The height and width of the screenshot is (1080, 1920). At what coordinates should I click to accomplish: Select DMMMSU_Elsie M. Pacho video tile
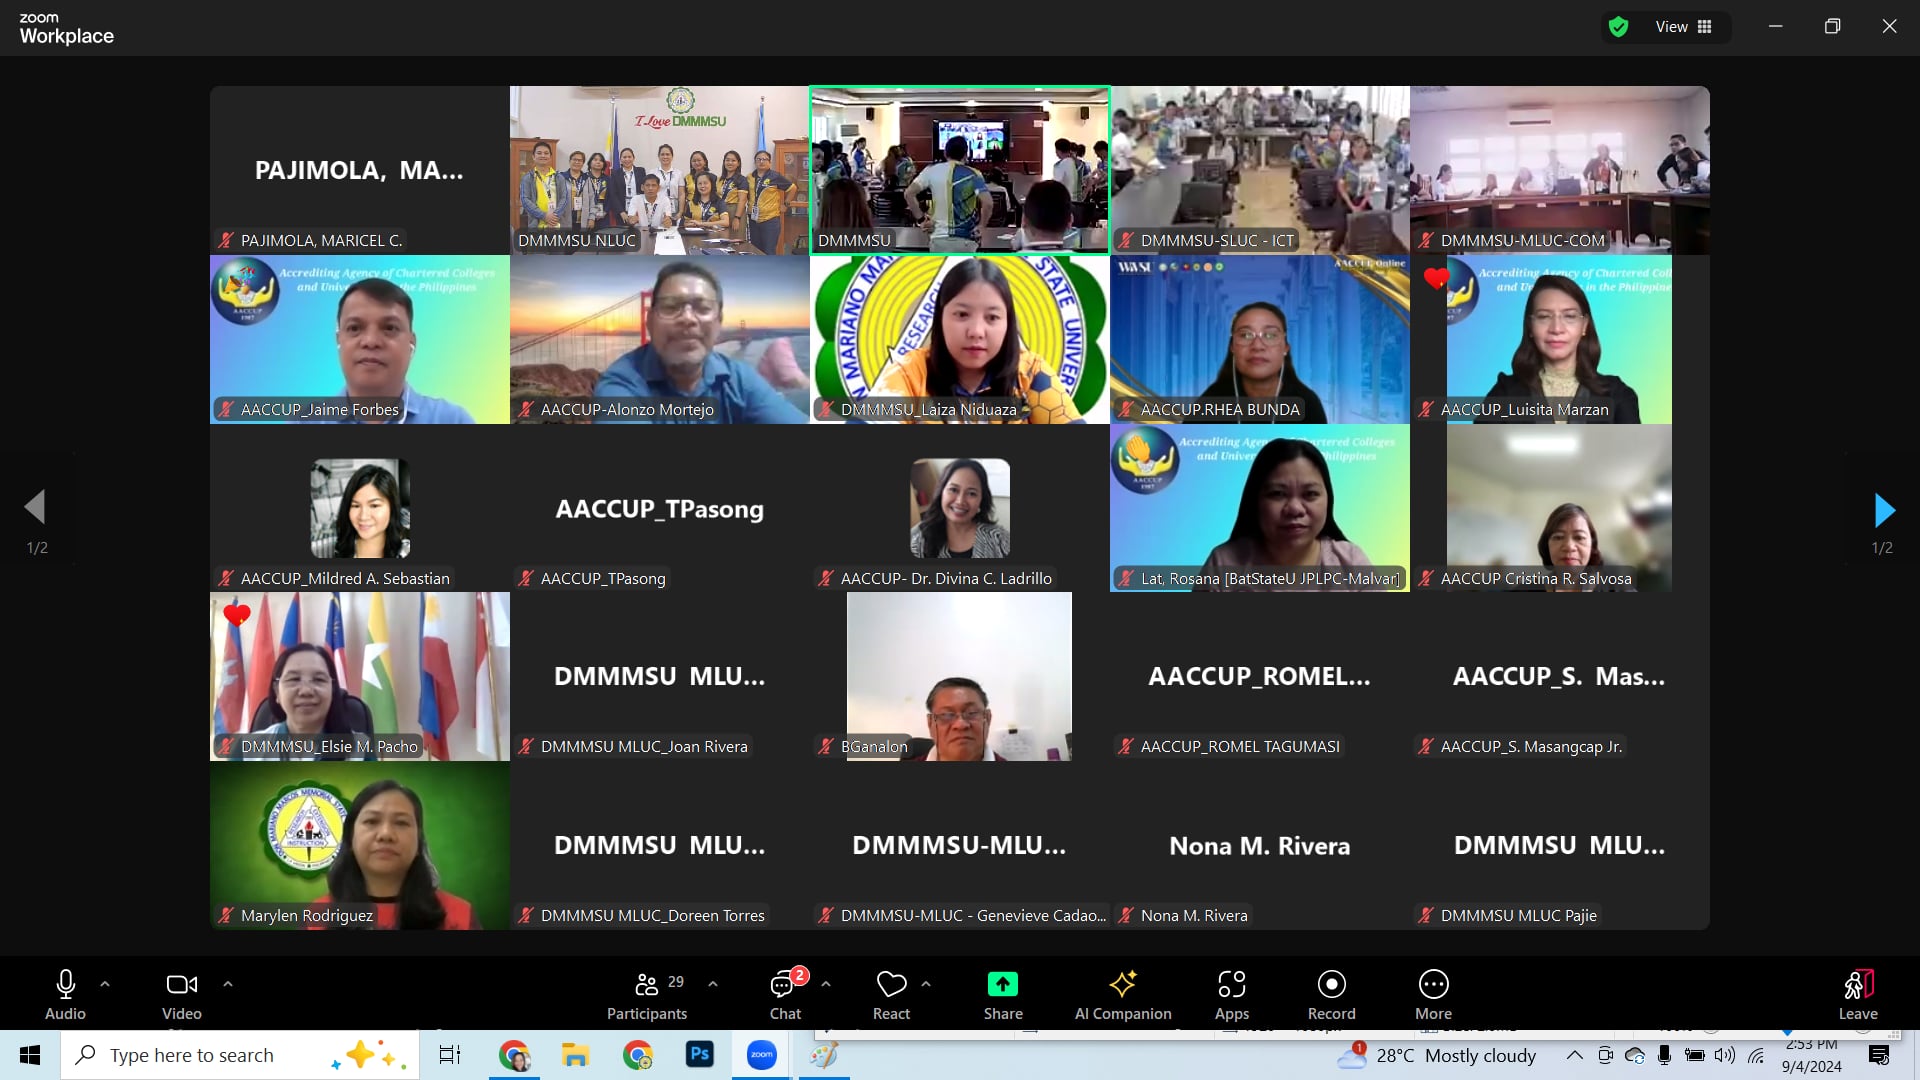pyautogui.click(x=360, y=676)
